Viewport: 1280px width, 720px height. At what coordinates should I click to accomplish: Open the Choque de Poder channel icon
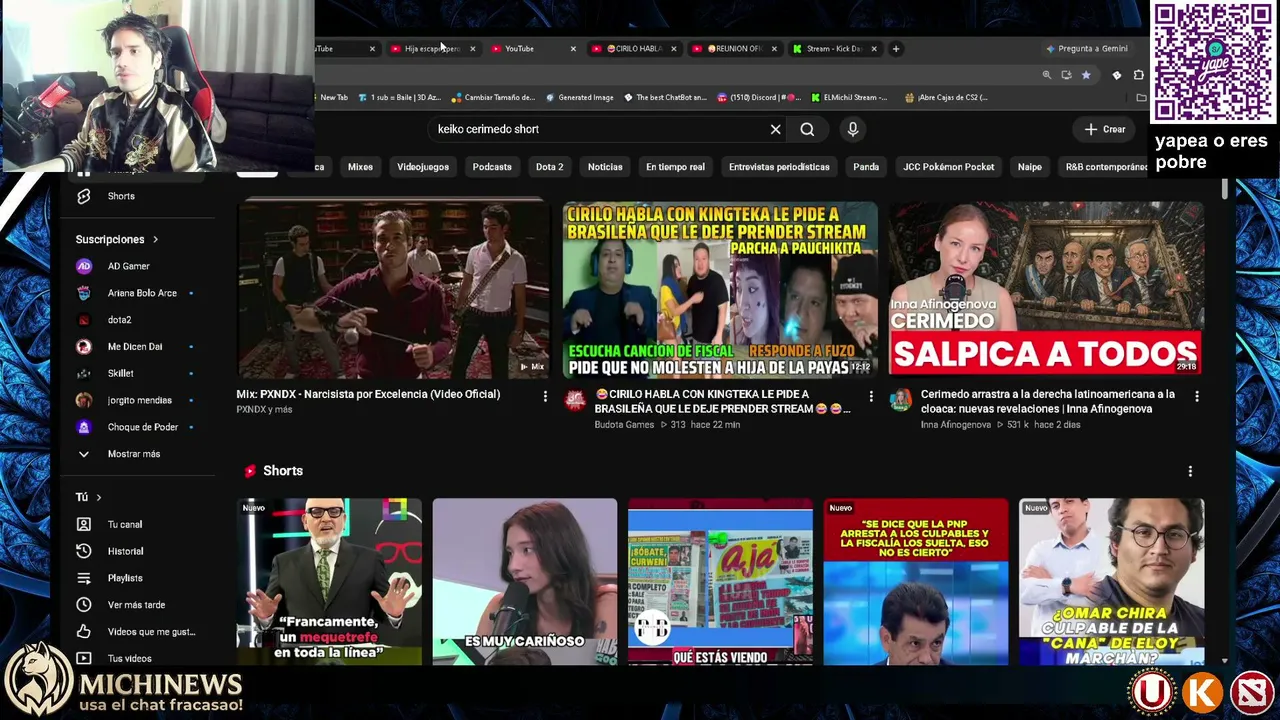[x=84, y=427]
